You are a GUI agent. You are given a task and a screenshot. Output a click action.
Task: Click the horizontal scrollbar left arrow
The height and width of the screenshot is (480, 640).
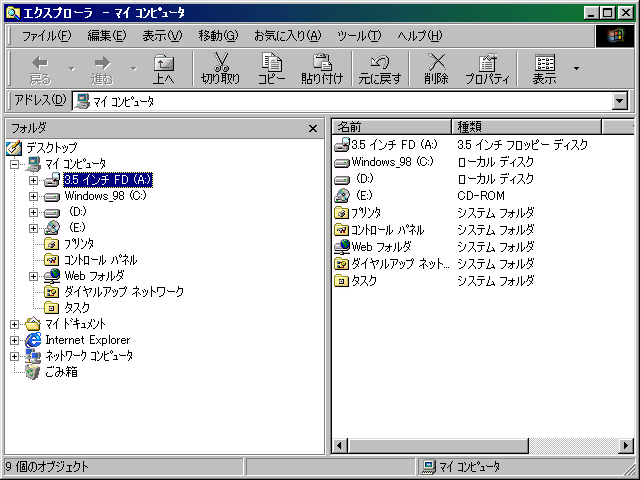tap(340, 446)
